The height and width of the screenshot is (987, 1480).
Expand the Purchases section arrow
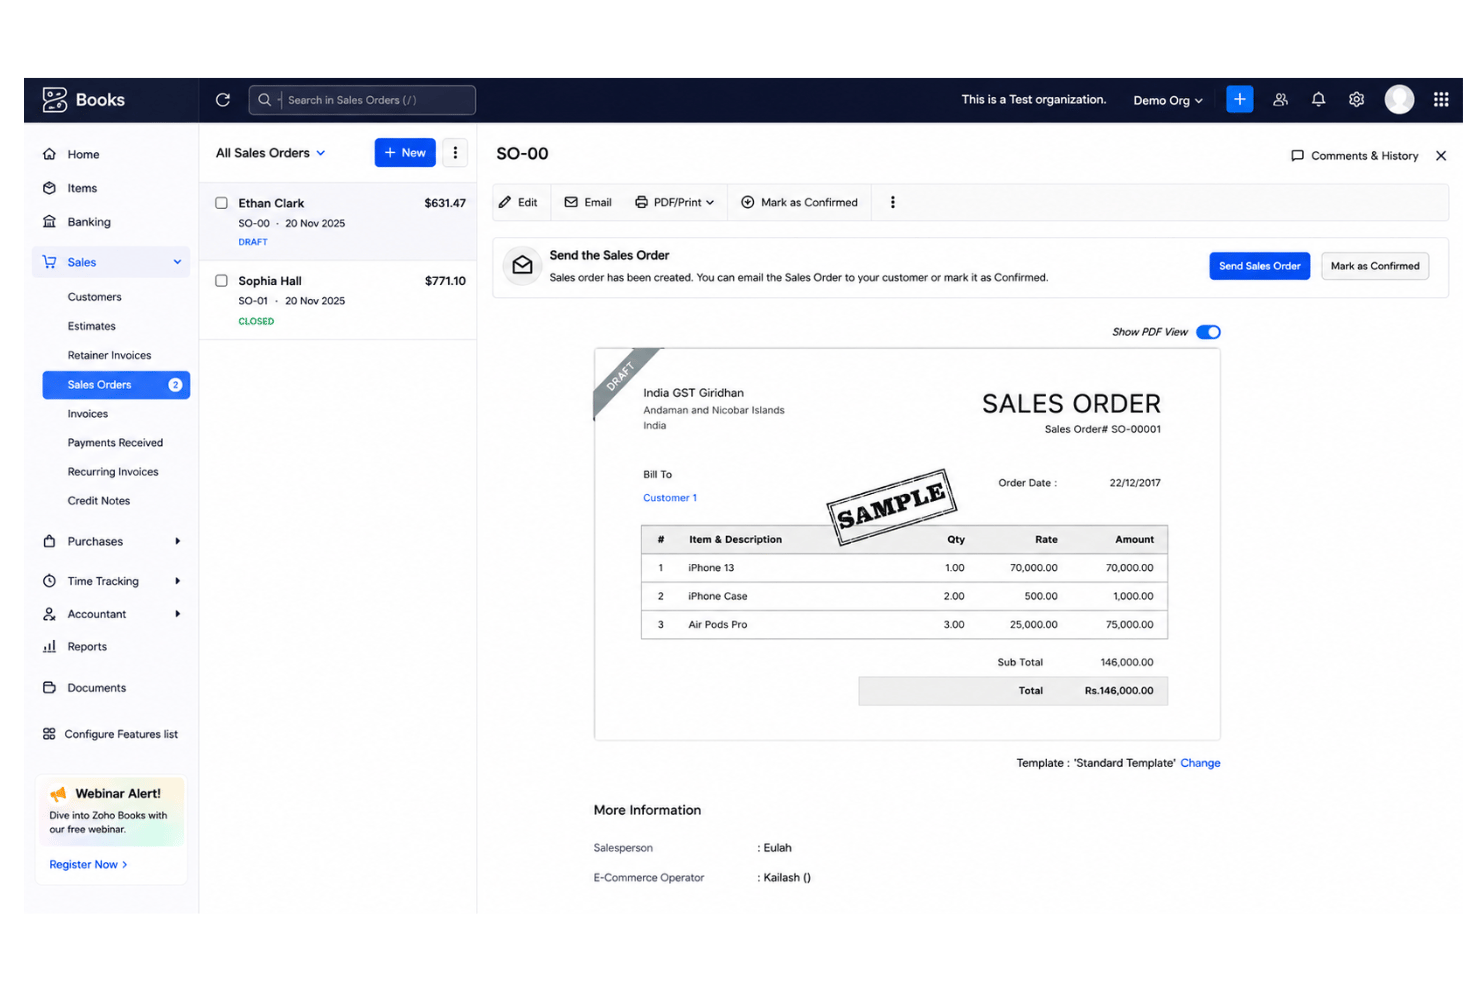(177, 541)
